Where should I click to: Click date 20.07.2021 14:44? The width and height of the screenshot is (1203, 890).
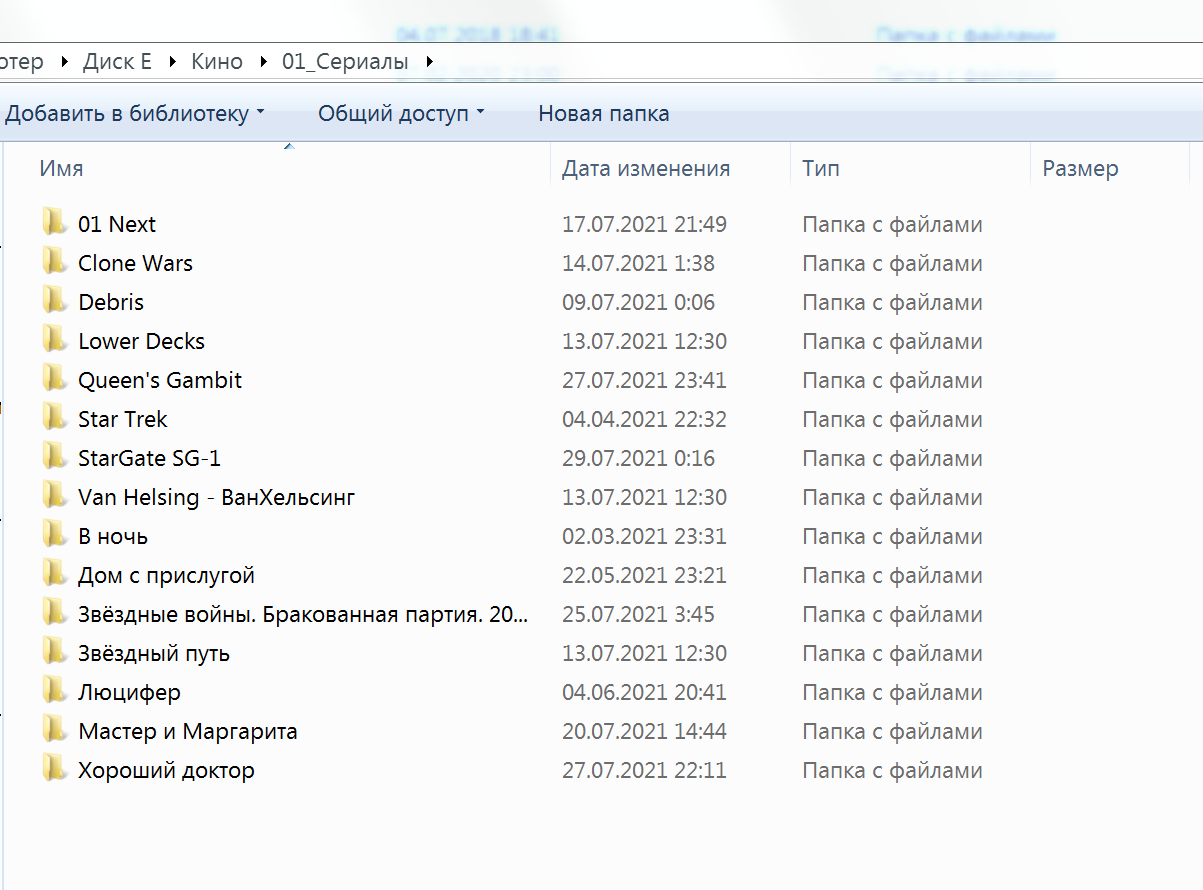(644, 731)
